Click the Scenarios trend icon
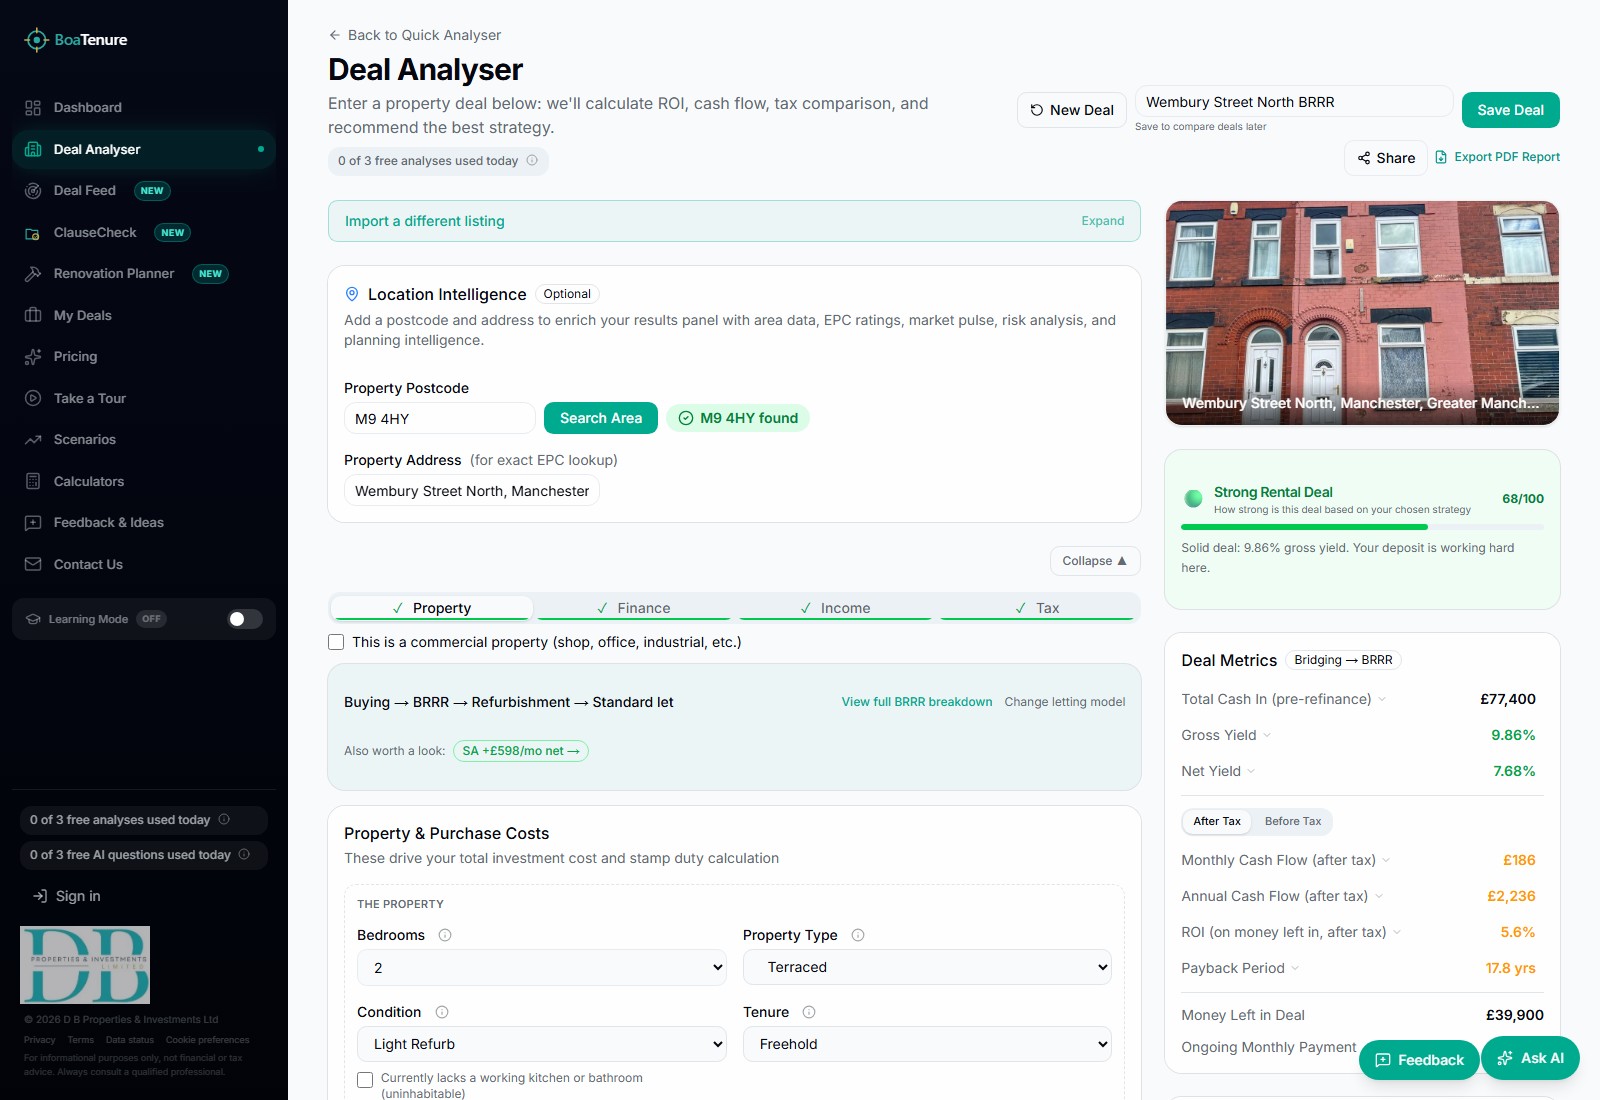 point(33,440)
